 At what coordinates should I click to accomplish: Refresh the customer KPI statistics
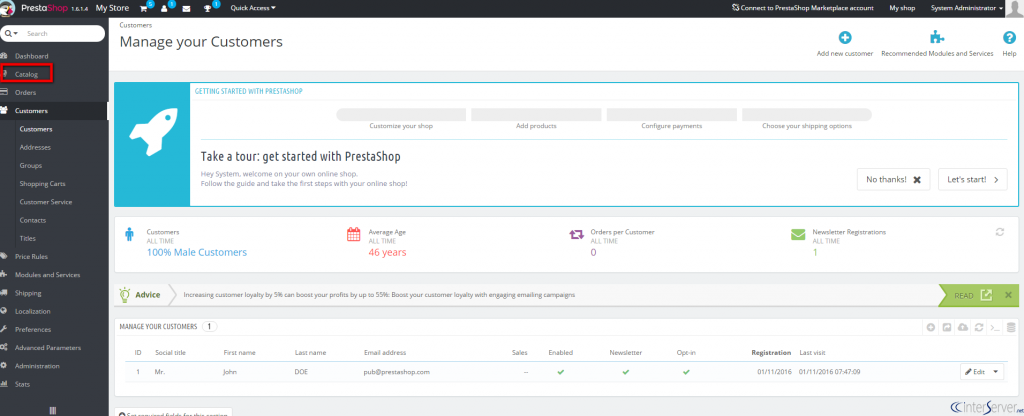[x=999, y=232]
